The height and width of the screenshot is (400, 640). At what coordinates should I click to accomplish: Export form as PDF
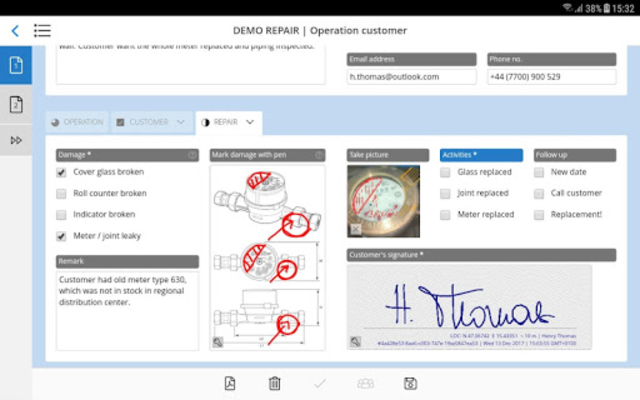tap(230, 383)
